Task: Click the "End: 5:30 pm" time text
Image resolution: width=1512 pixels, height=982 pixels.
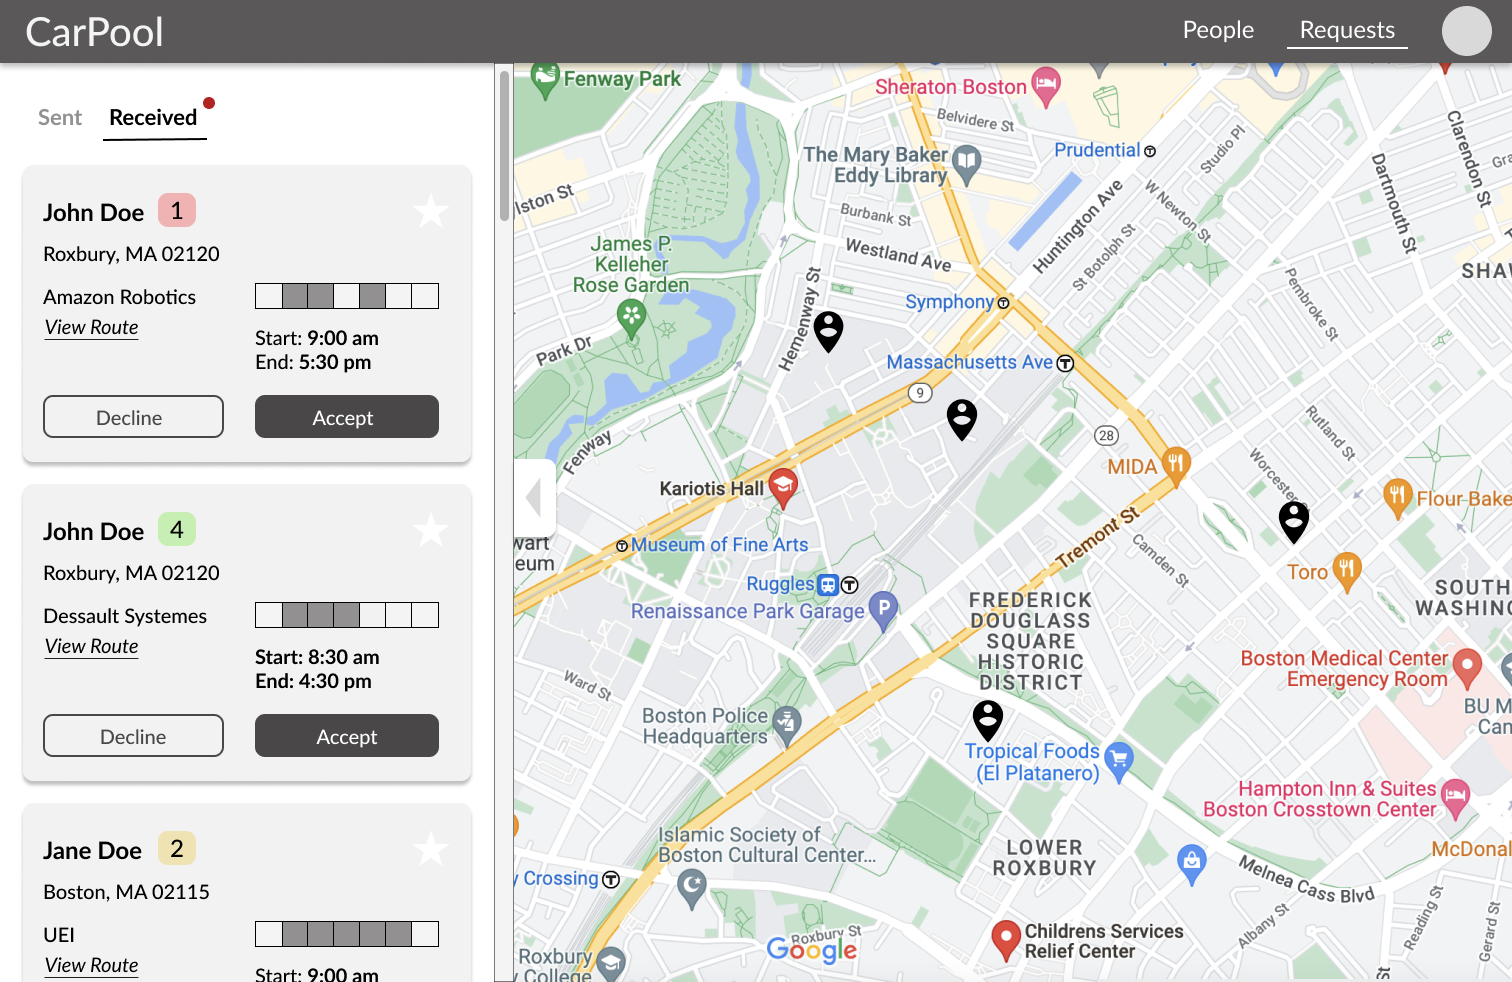Action: pyautogui.click(x=313, y=362)
